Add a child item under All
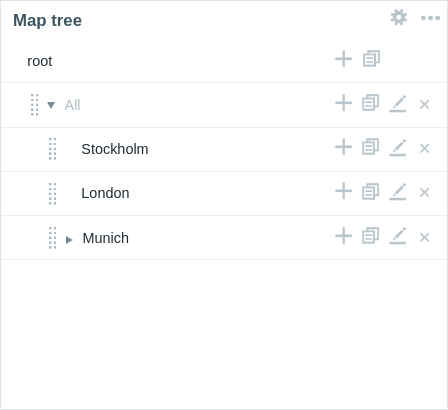The width and height of the screenshot is (448, 410). point(343,103)
